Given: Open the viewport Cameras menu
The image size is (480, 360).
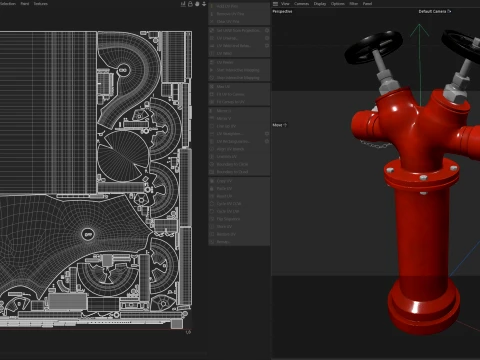Looking at the screenshot, I should [x=302, y=4].
